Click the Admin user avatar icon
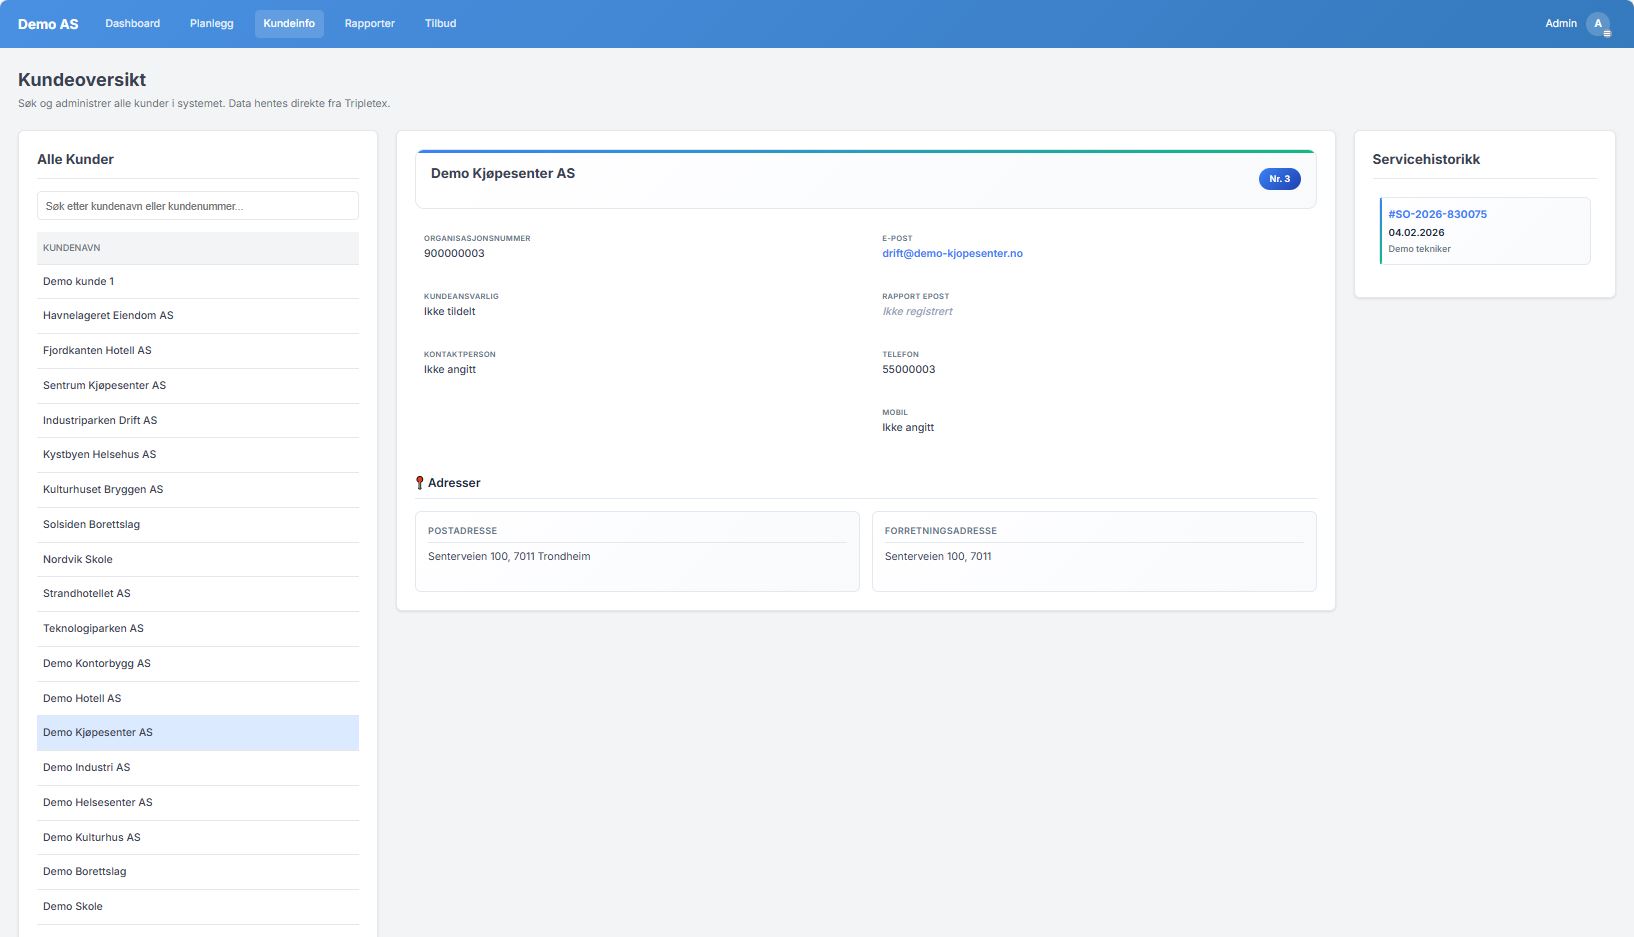The width and height of the screenshot is (1634, 937). tap(1597, 24)
